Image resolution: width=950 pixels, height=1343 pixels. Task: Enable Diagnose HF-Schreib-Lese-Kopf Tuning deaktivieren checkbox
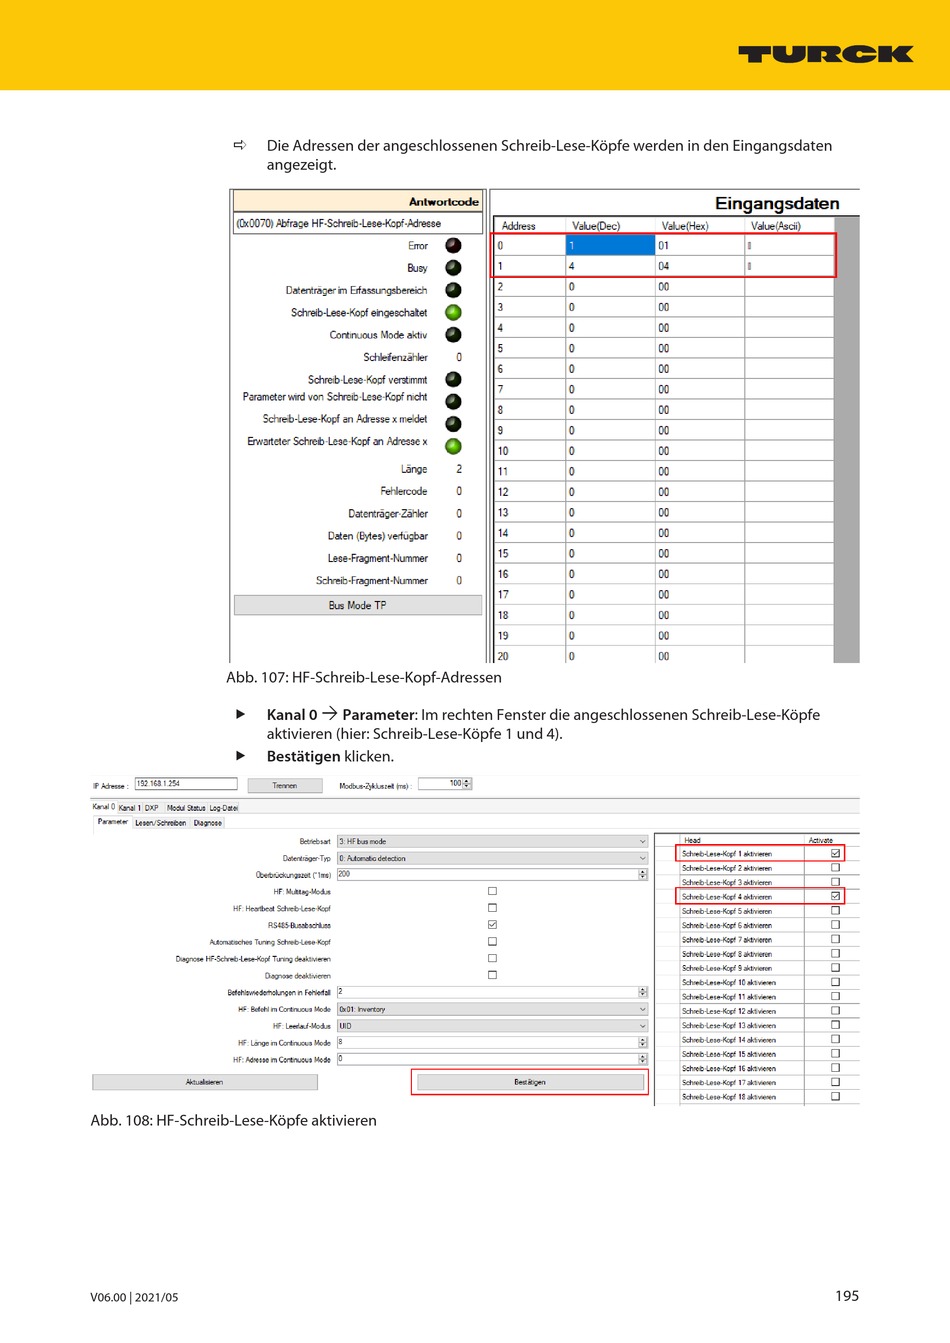492,958
